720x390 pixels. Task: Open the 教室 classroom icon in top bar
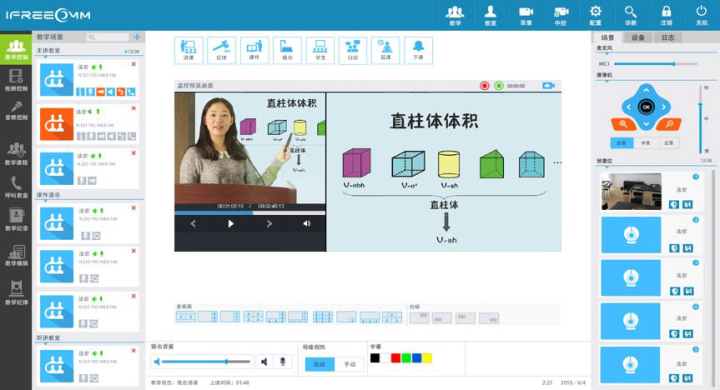[x=490, y=15]
